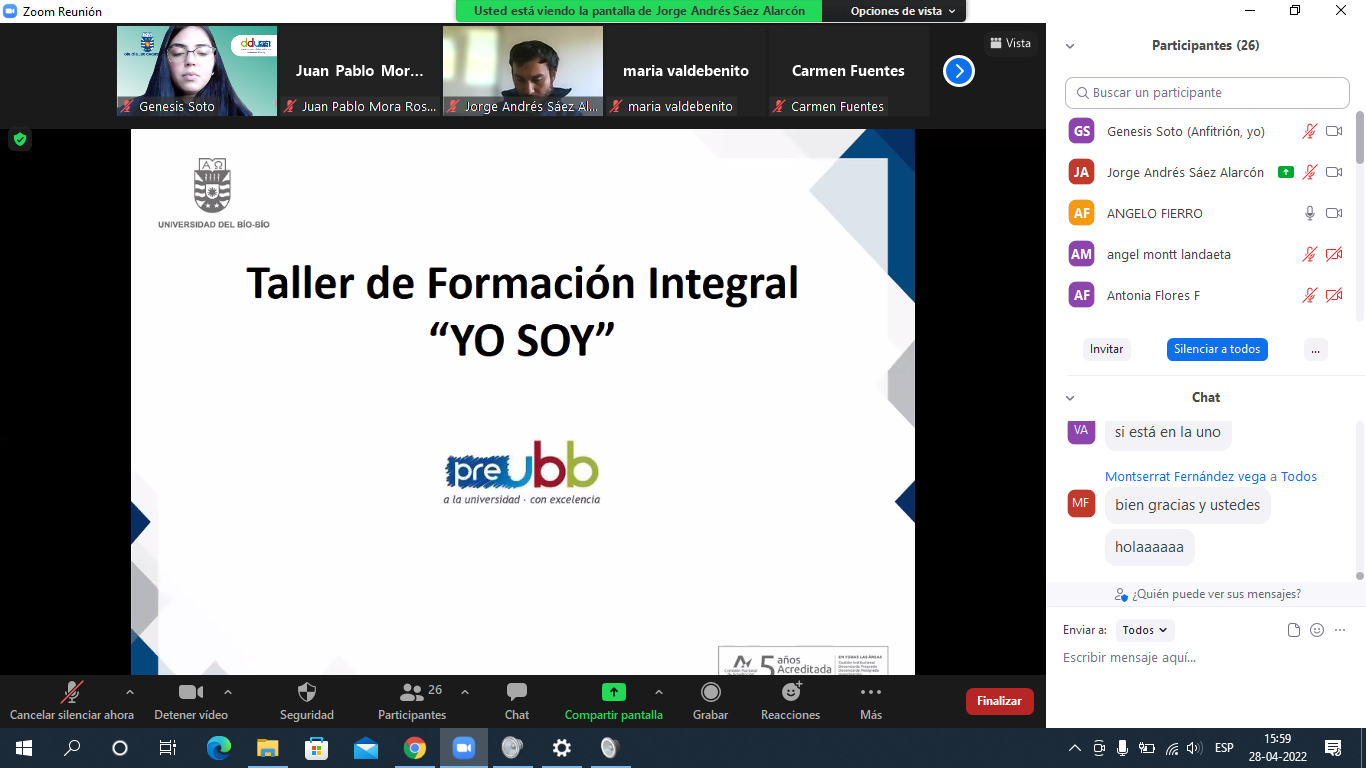This screenshot has height=768, width=1366.
Task: Start recording with the Grabar icon
Action: pos(710,692)
